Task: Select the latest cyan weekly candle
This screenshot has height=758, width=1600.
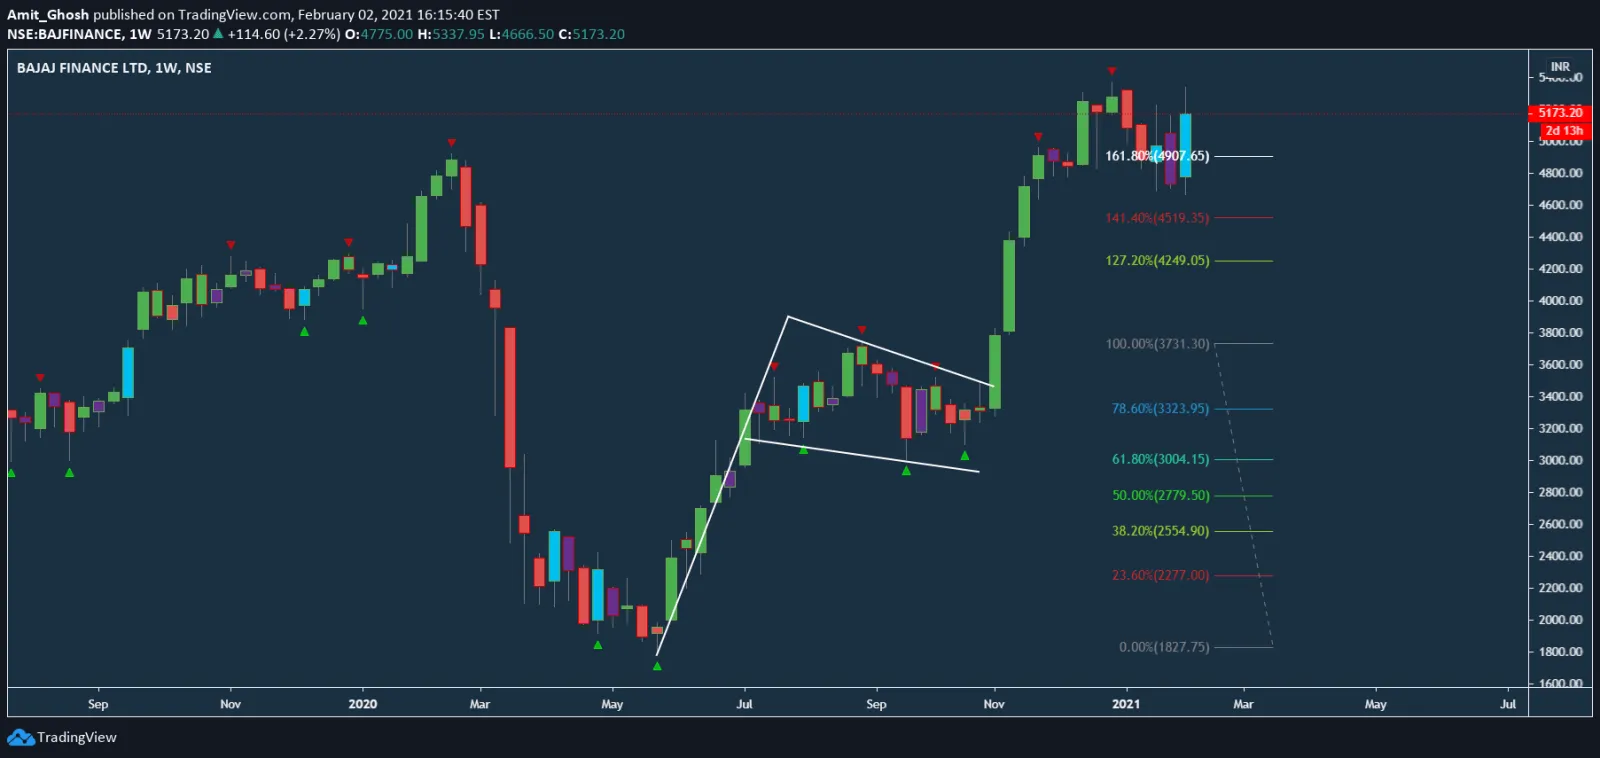Action: 1185,145
